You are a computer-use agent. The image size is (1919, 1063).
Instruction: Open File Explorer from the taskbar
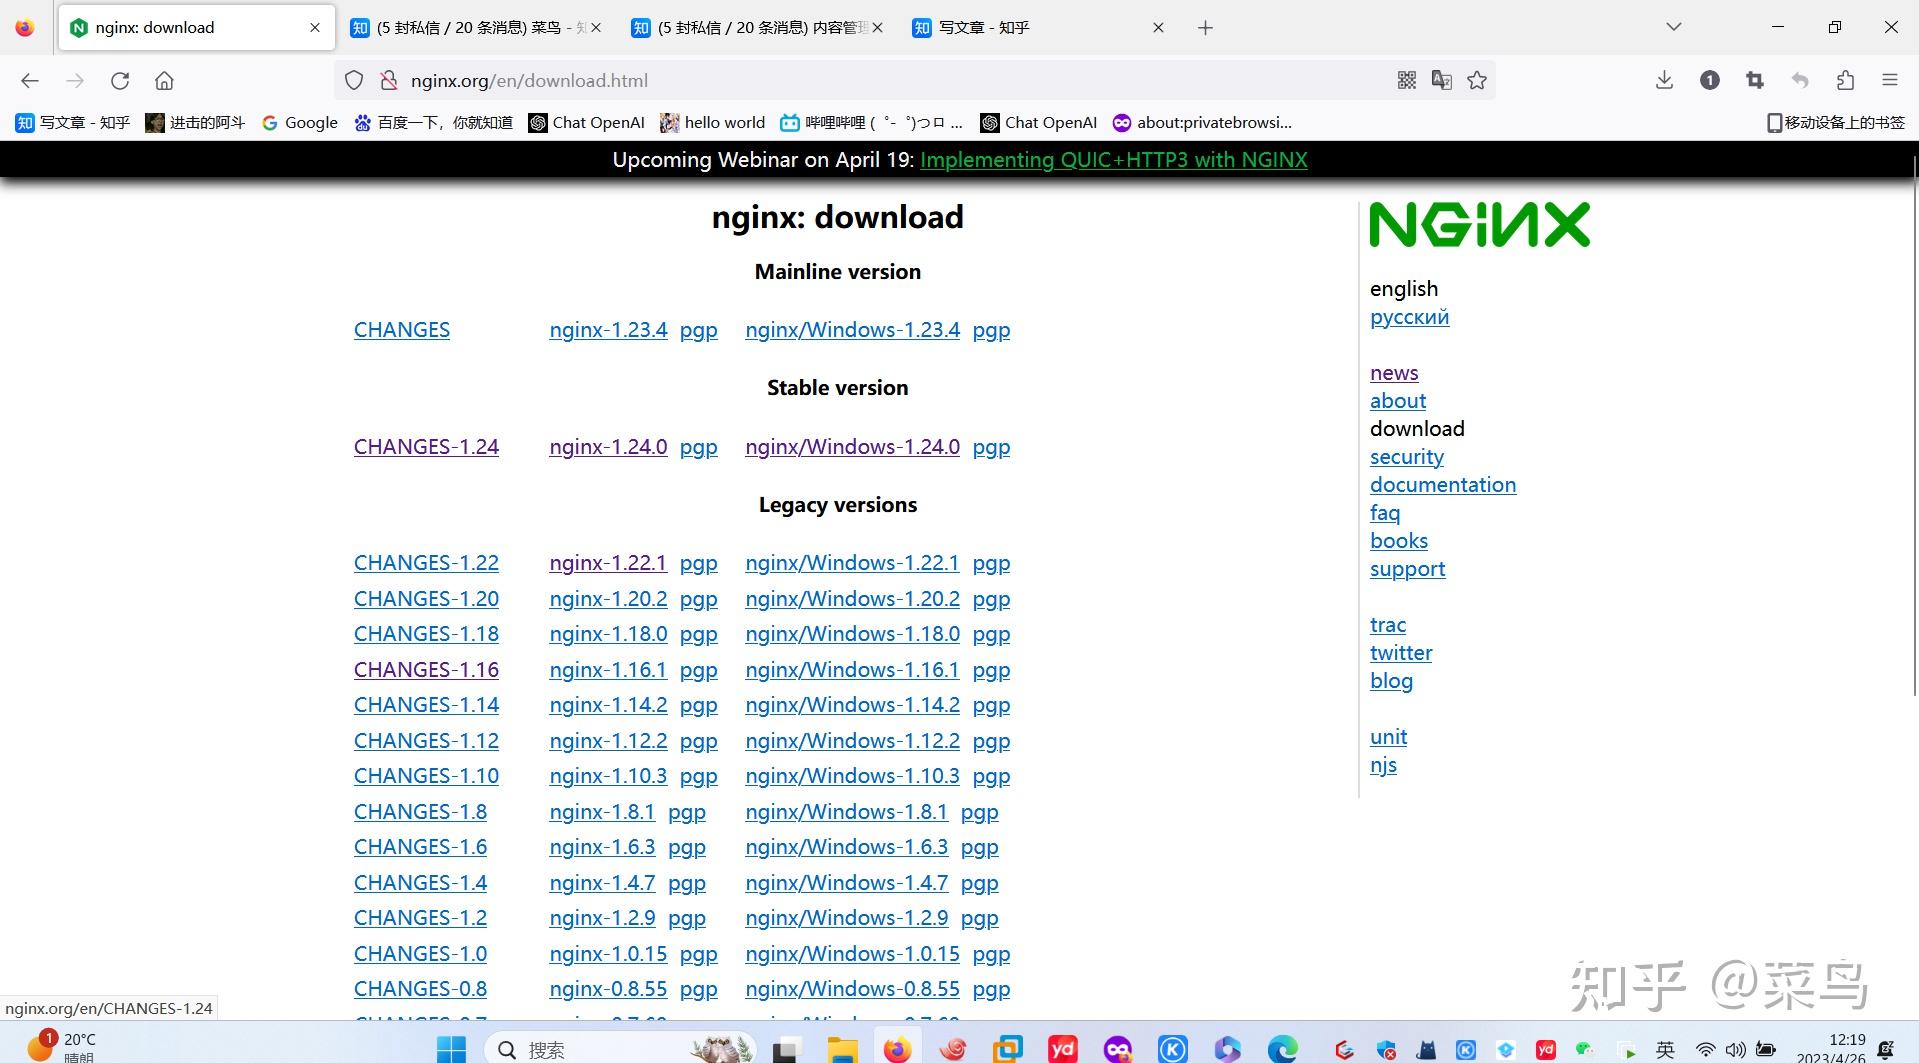842,1049
